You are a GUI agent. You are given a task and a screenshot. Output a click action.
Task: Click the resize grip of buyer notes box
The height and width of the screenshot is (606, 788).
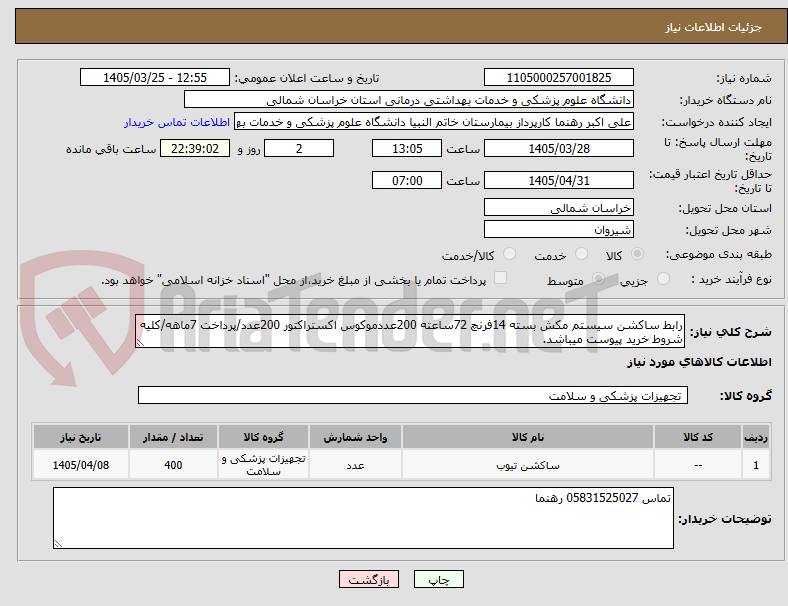58,544
